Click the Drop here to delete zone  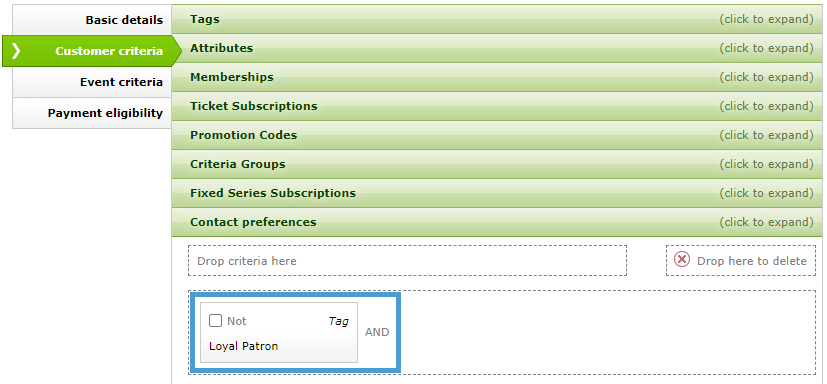coord(741,260)
